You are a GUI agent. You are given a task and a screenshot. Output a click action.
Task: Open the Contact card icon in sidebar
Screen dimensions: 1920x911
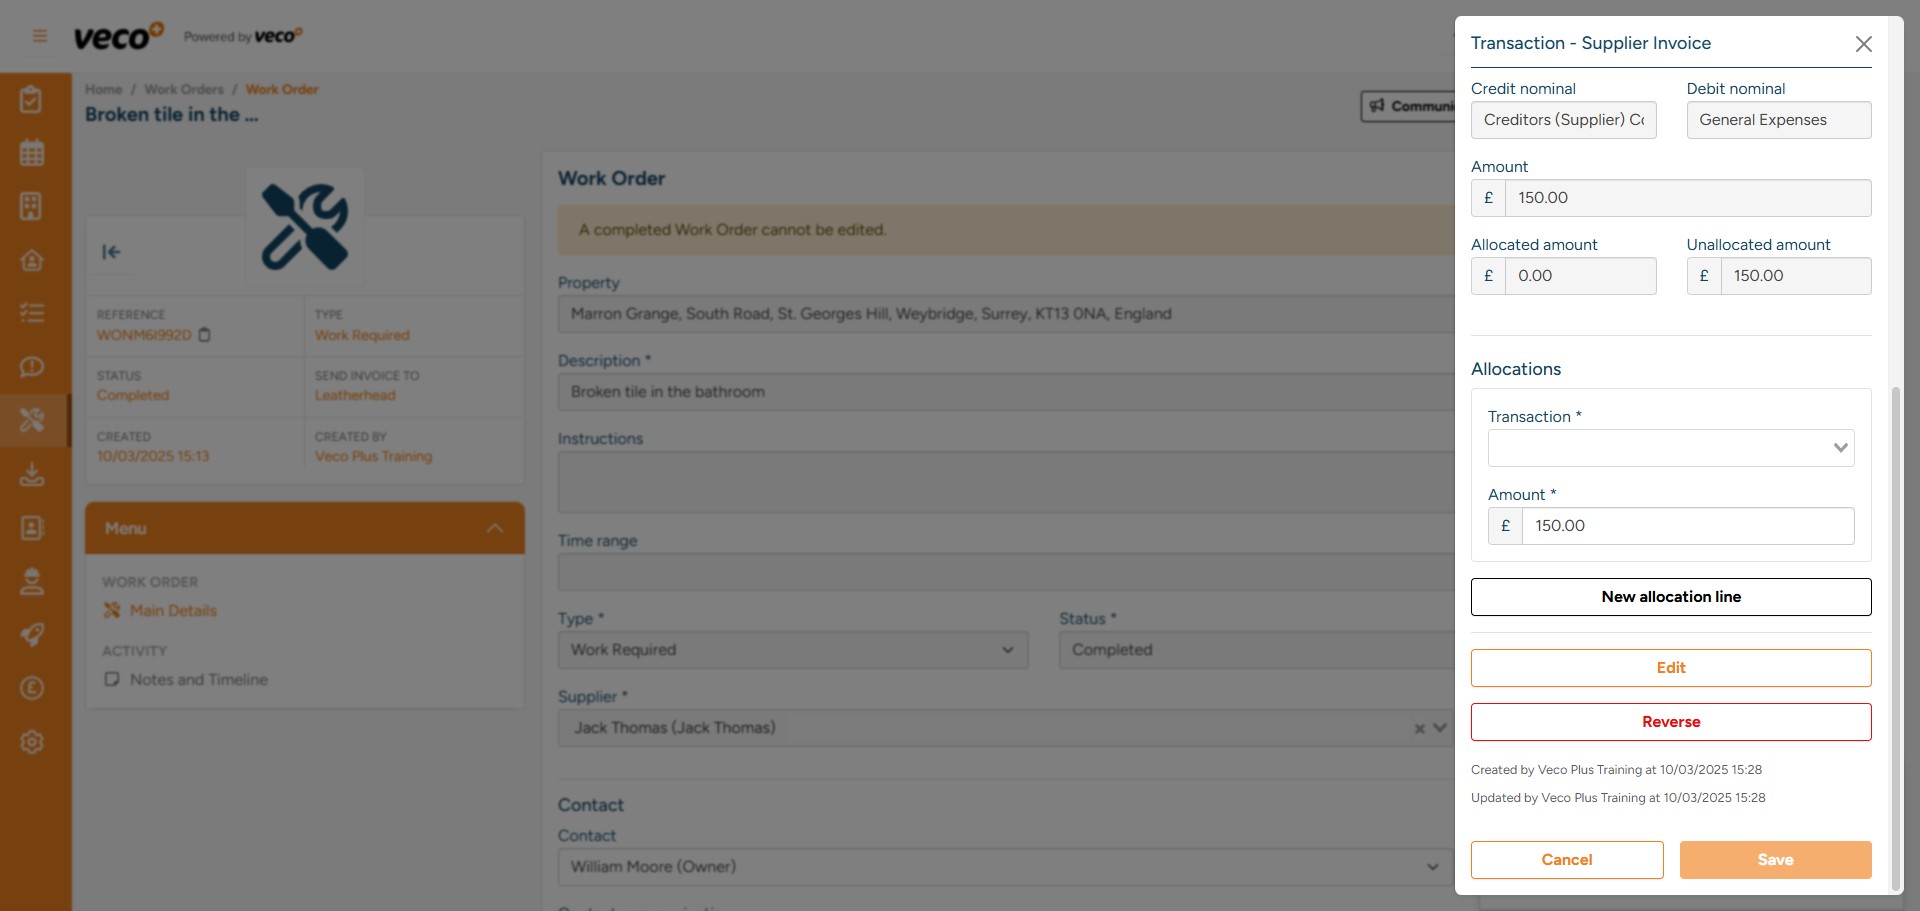(33, 528)
